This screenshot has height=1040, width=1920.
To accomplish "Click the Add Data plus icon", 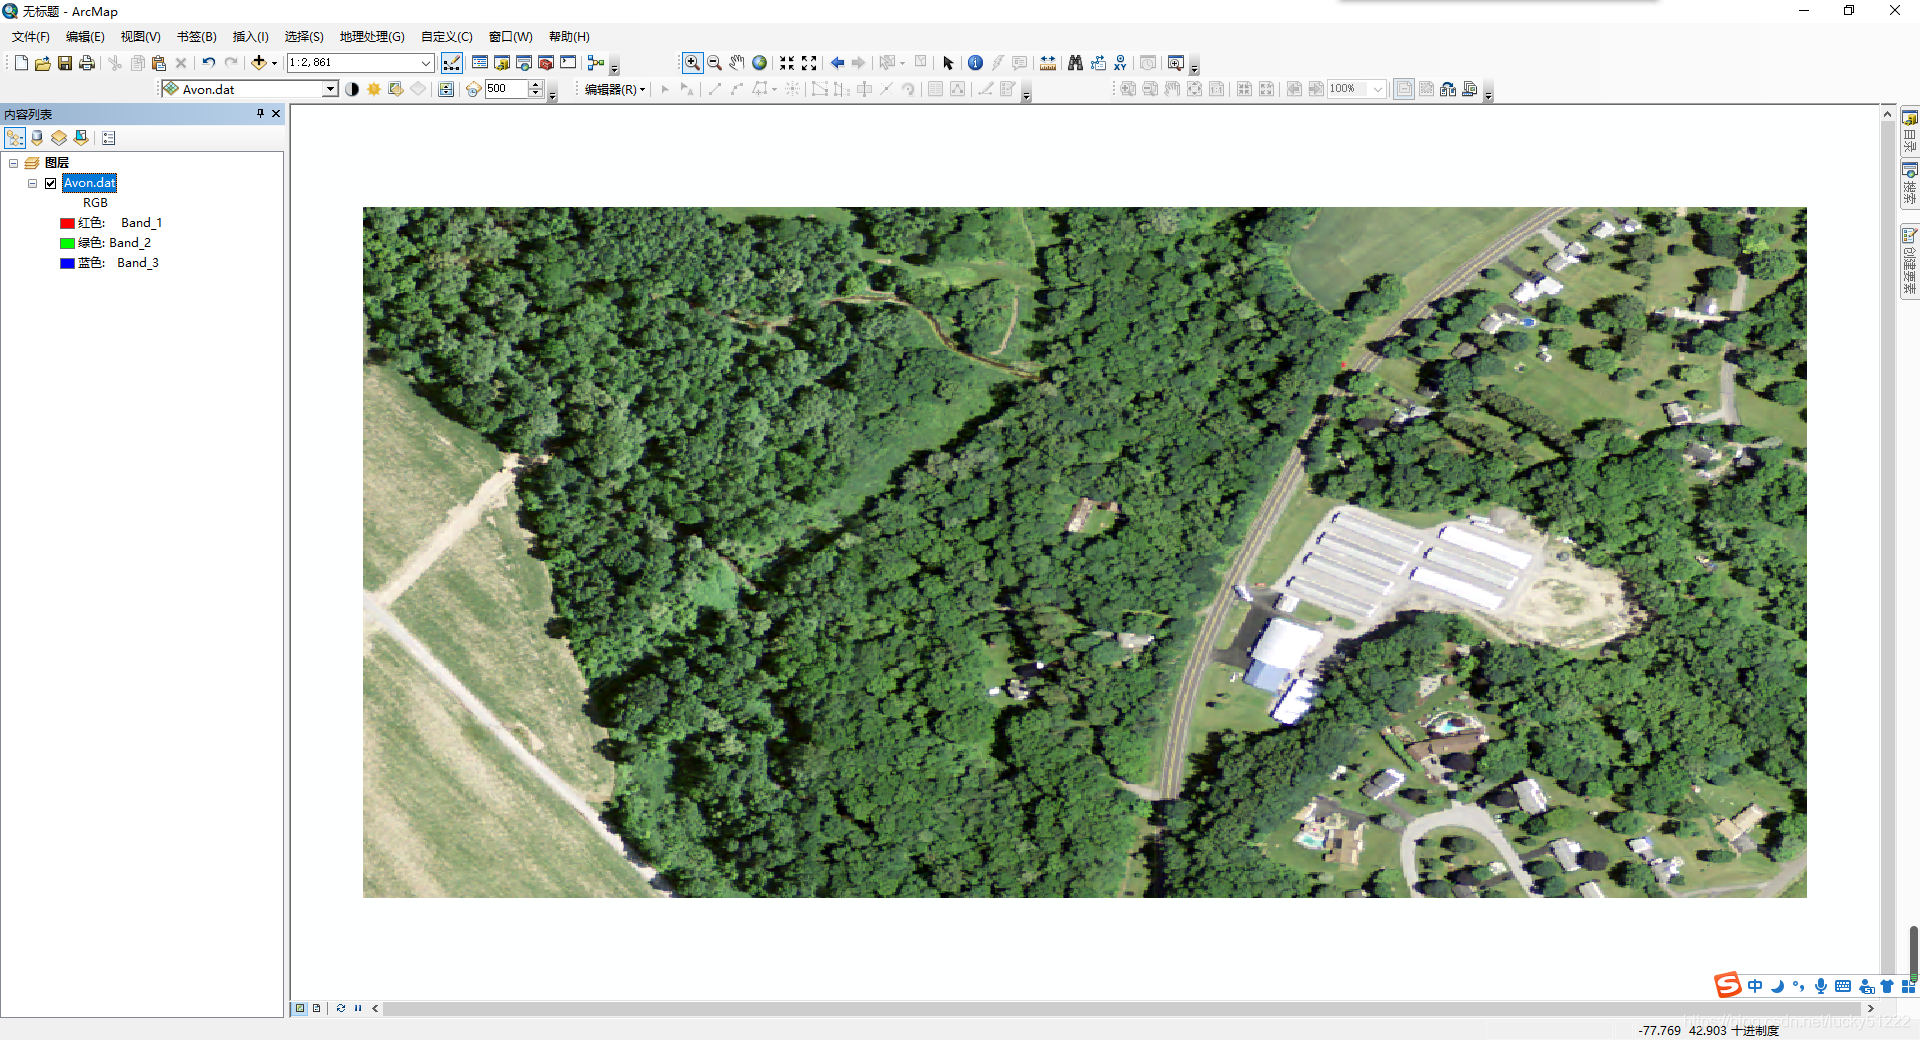I will (259, 63).
